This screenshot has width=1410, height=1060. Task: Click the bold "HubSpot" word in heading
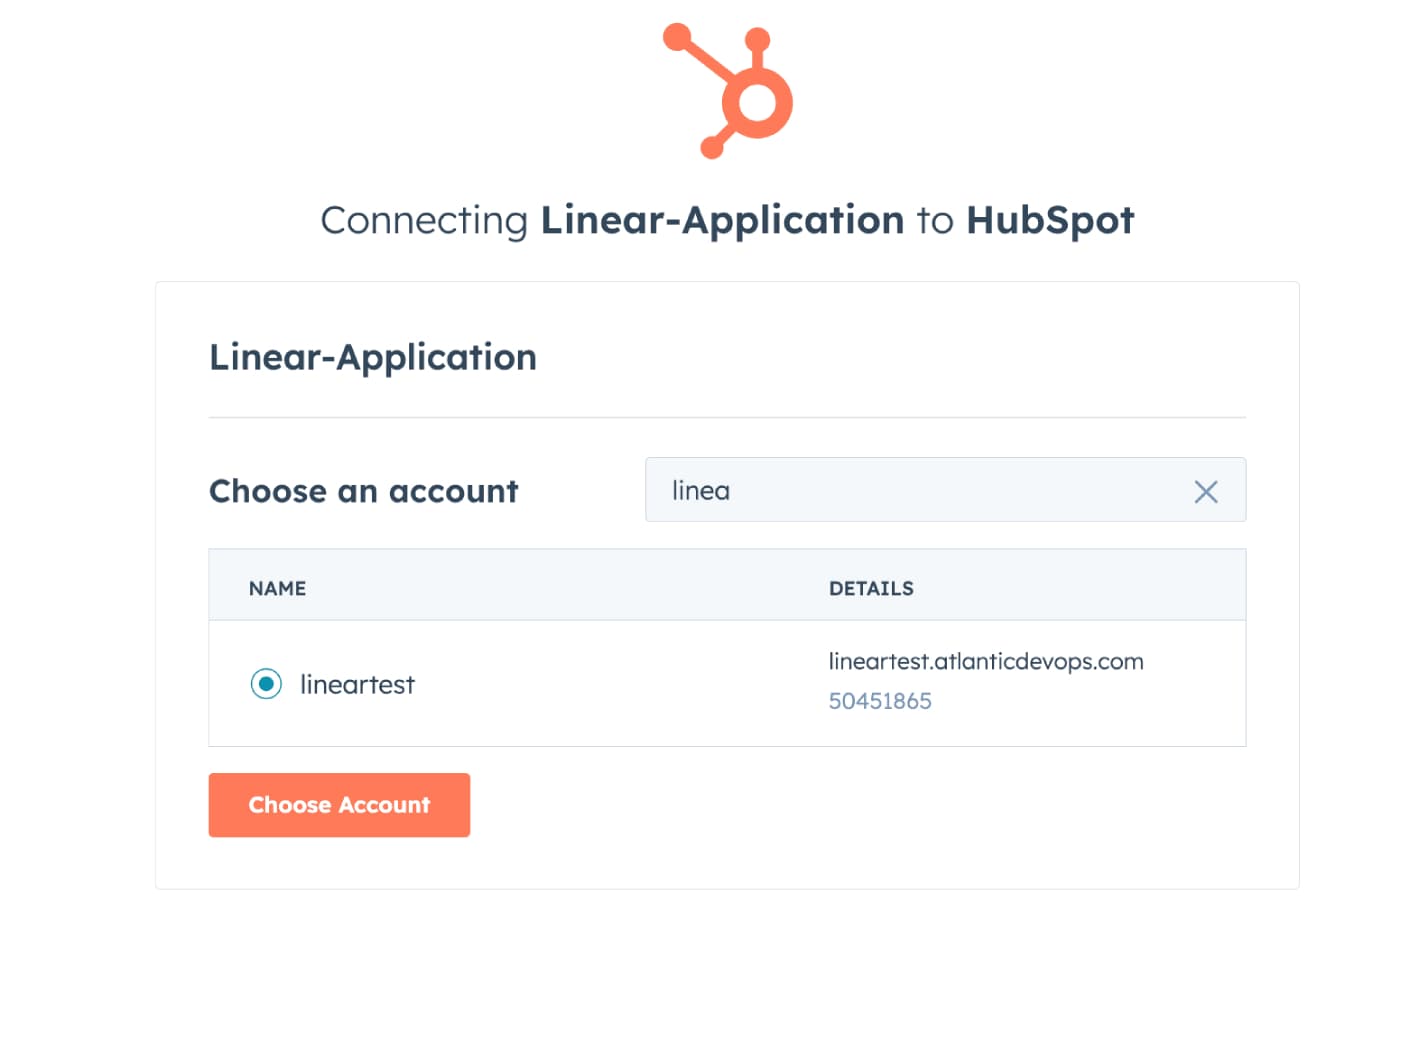pyautogui.click(x=1050, y=220)
